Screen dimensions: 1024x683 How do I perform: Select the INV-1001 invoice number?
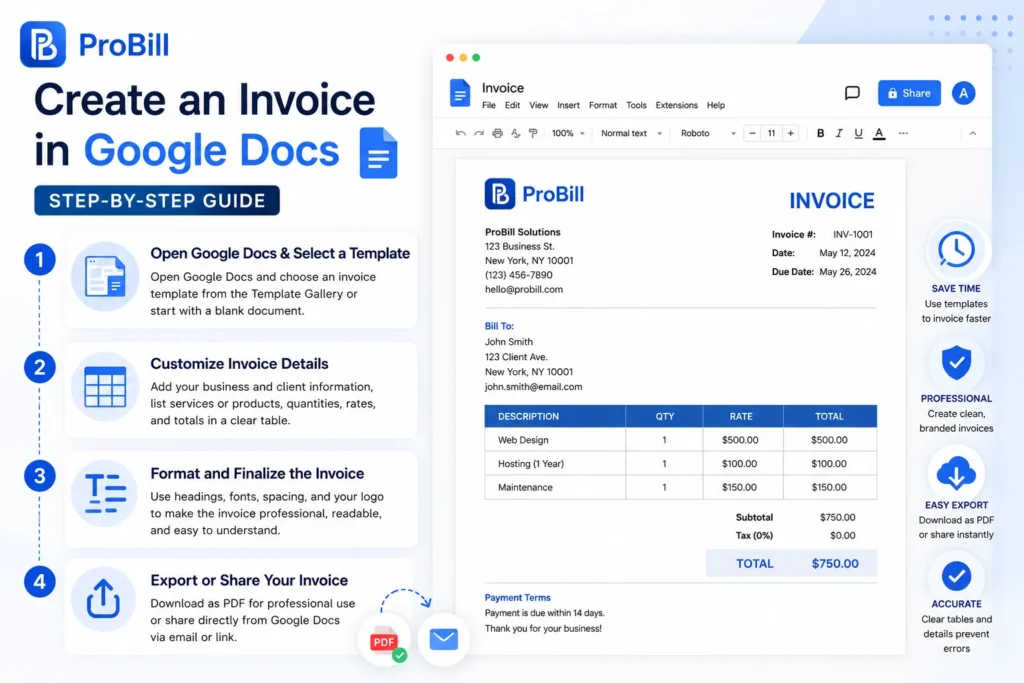[x=852, y=234]
